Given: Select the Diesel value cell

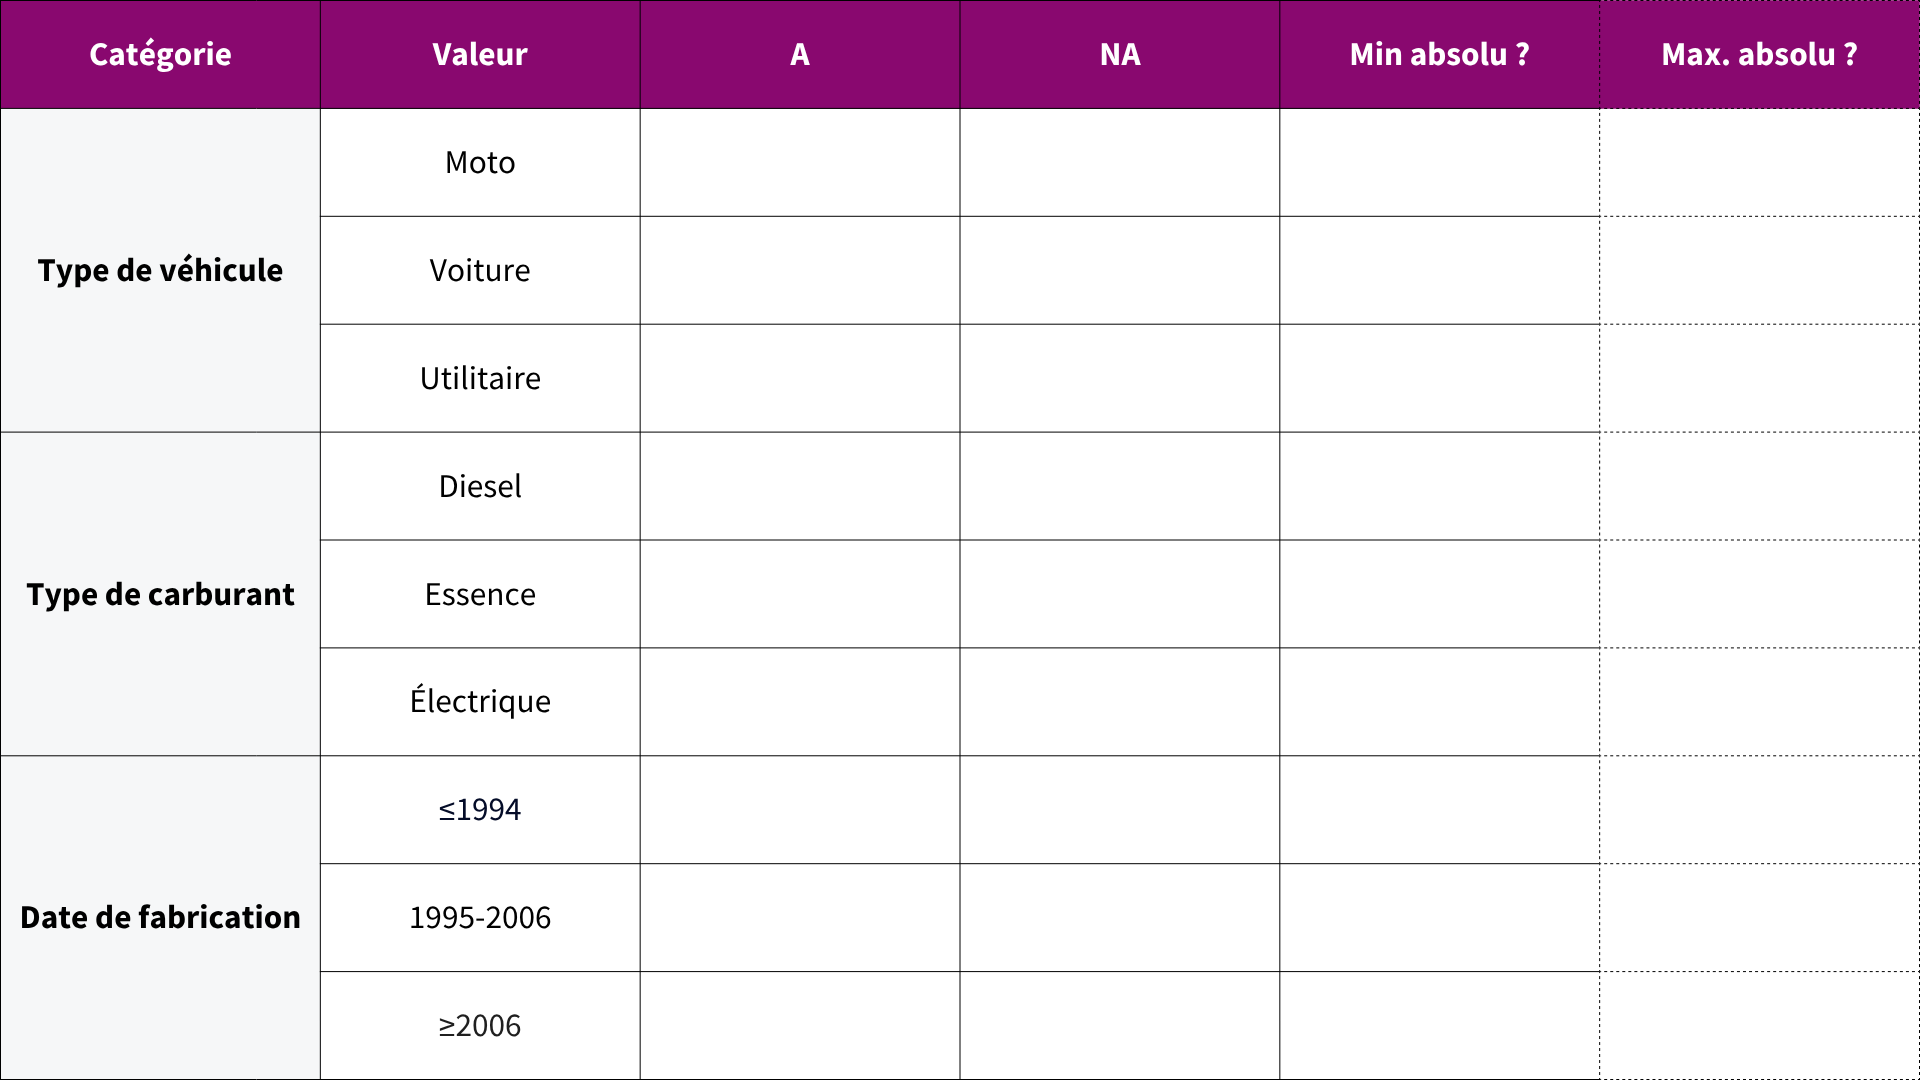Looking at the screenshot, I should [480, 486].
